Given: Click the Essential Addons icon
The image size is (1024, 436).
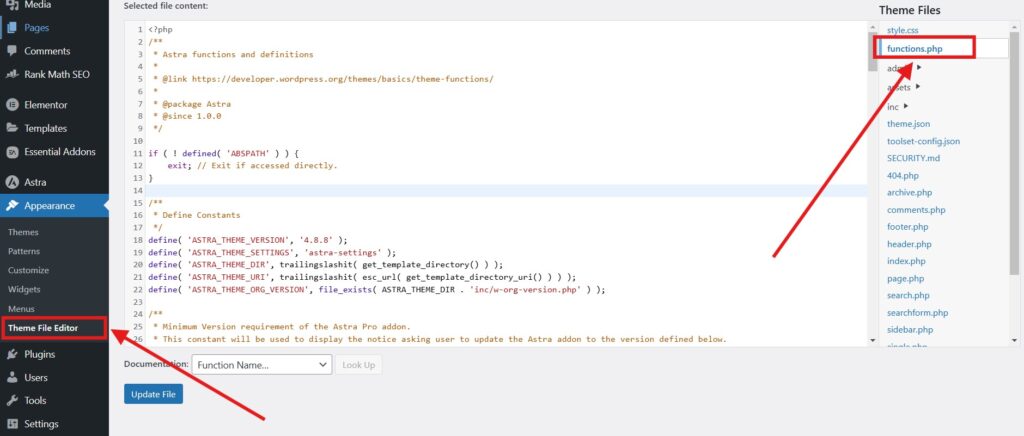Looking at the screenshot, I should click(12, 152).
